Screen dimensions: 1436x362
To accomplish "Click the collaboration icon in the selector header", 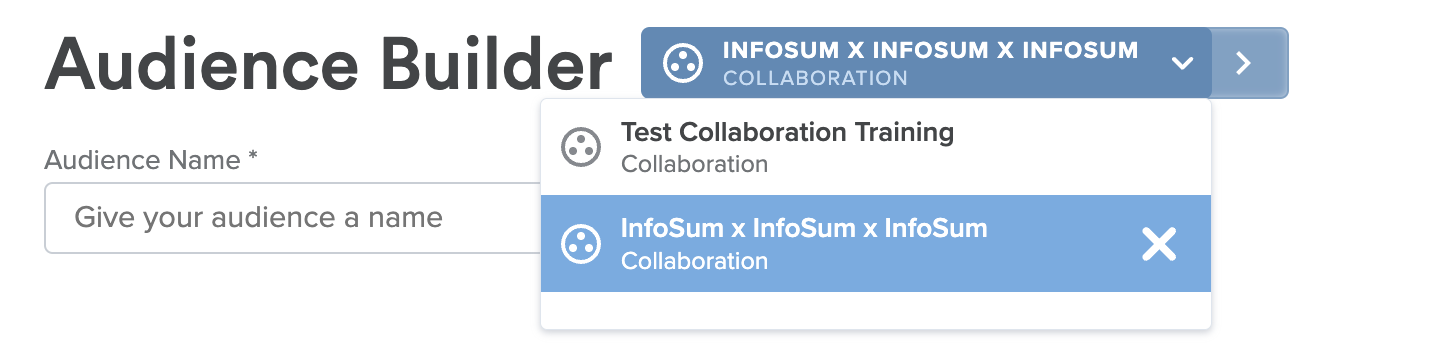I will tap(684, 62).
